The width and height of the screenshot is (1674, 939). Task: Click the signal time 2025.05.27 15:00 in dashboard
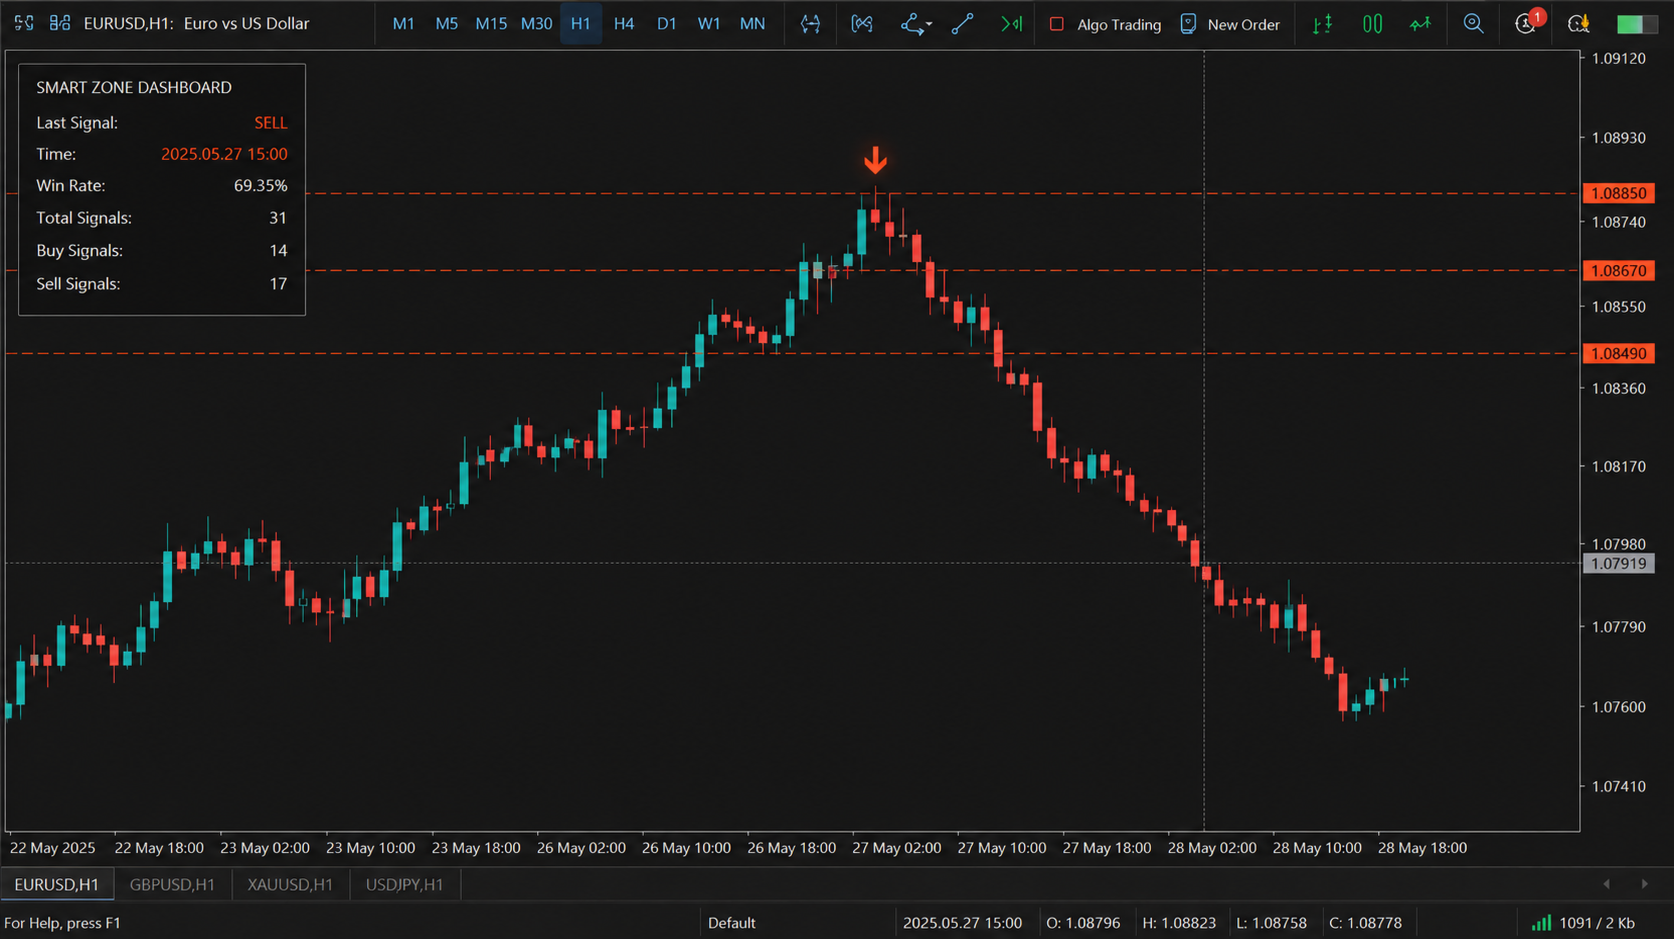click(224, 154)
